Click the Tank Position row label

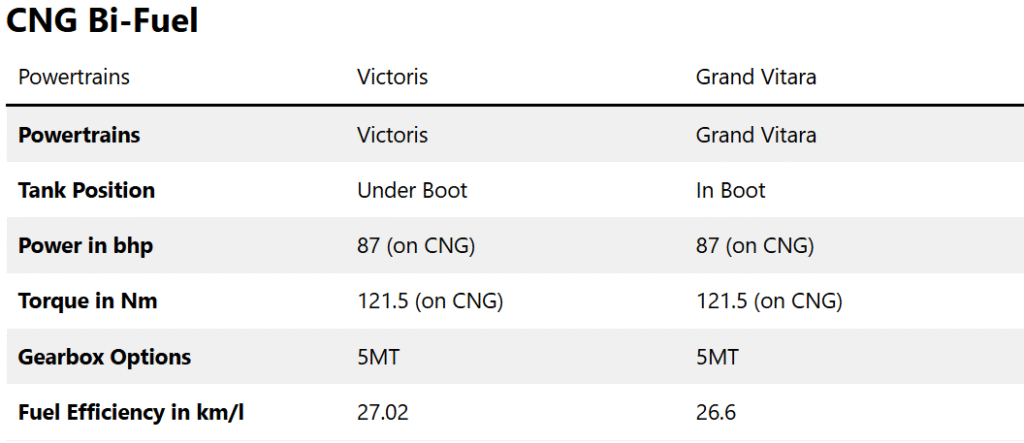87,191
